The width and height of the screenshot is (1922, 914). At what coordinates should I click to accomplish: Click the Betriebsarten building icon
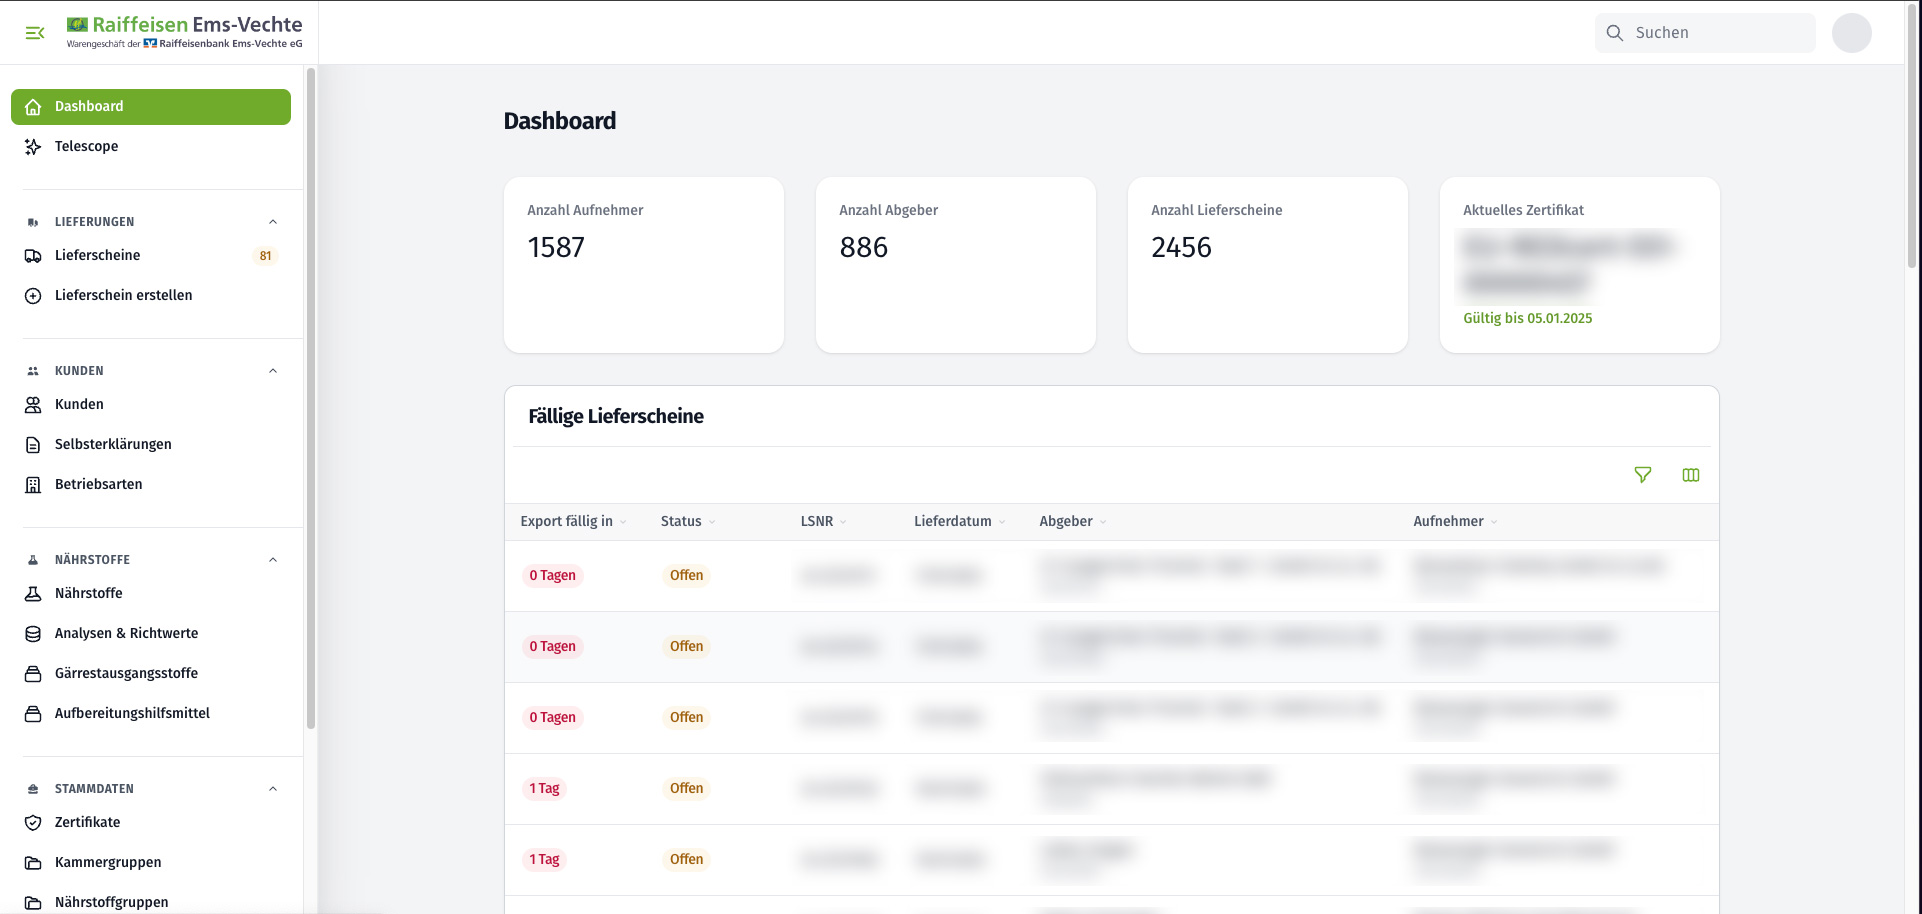pyautogui.click(x=33, y=485)
